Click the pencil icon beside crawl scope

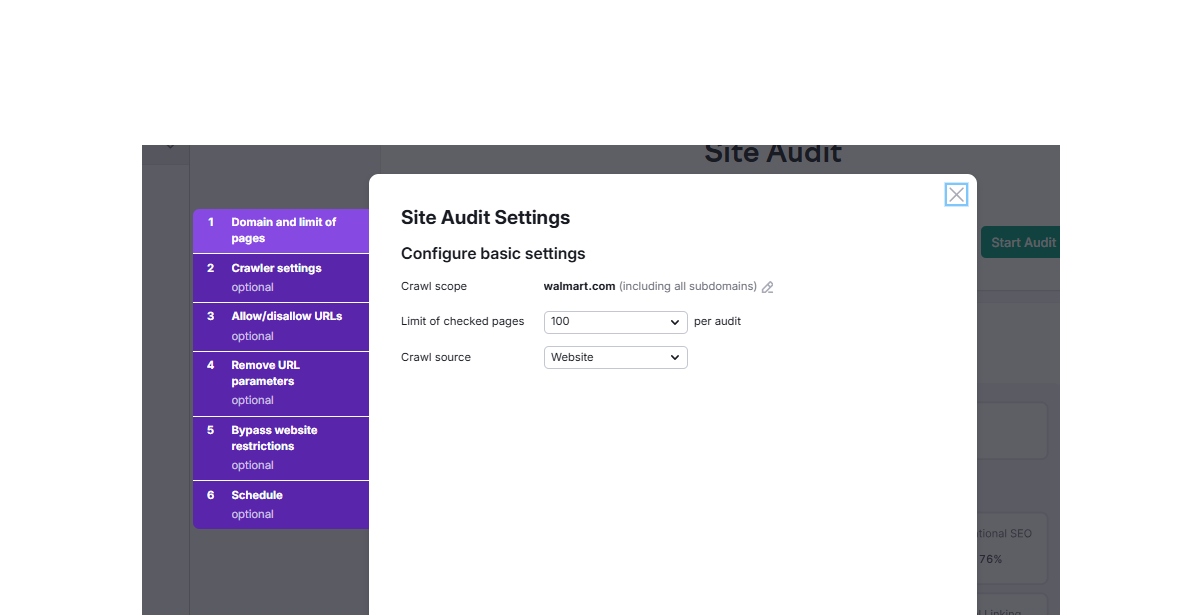pyautogui.click(x=768, y=287)
